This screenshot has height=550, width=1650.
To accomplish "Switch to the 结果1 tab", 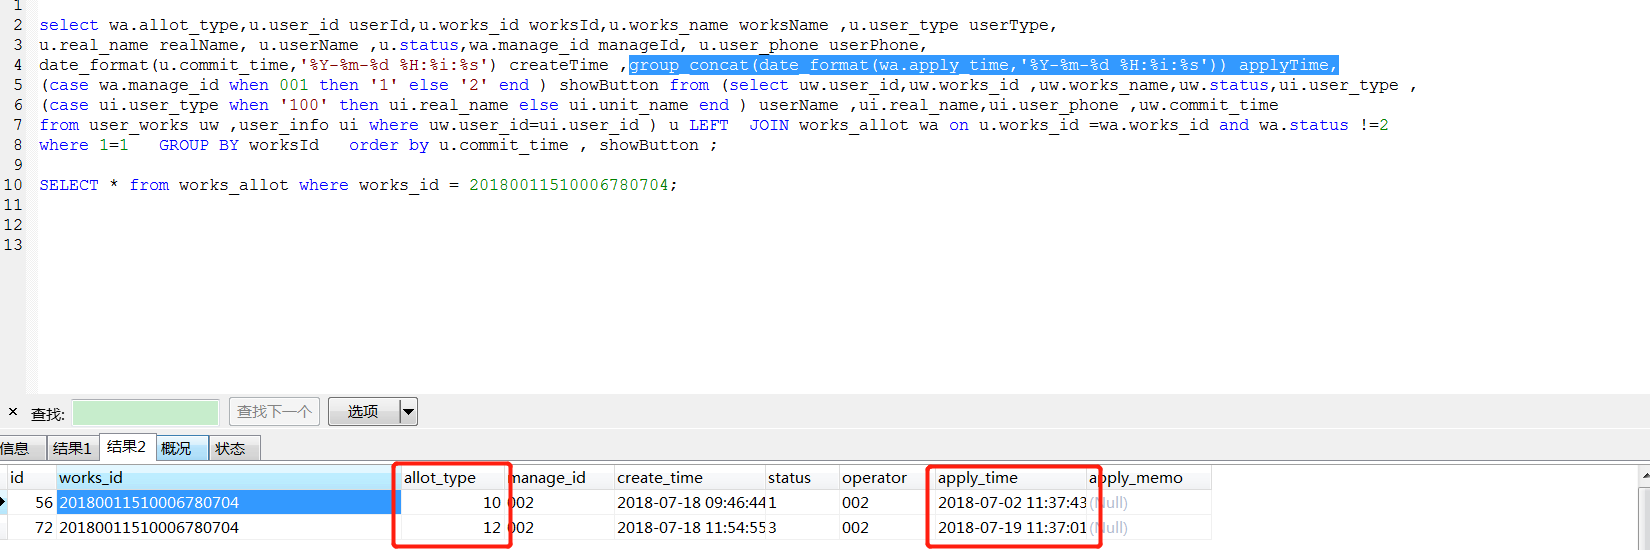I will (72, 448).
